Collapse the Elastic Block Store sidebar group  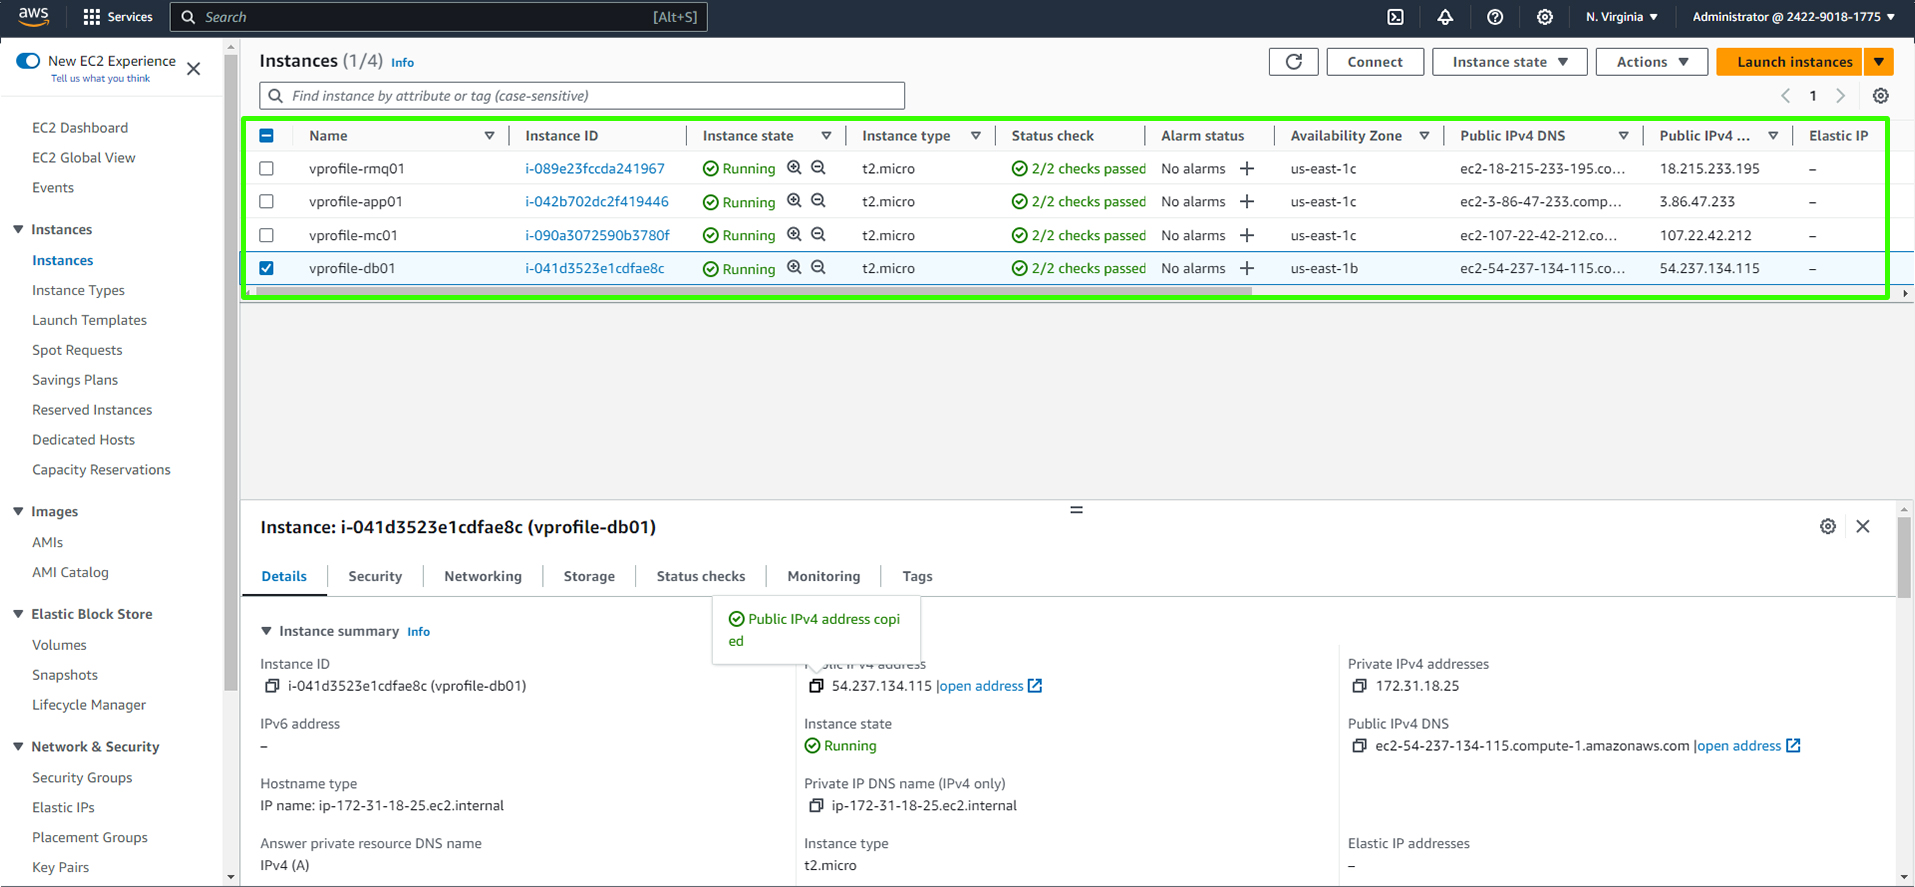[x=18, y=614]
